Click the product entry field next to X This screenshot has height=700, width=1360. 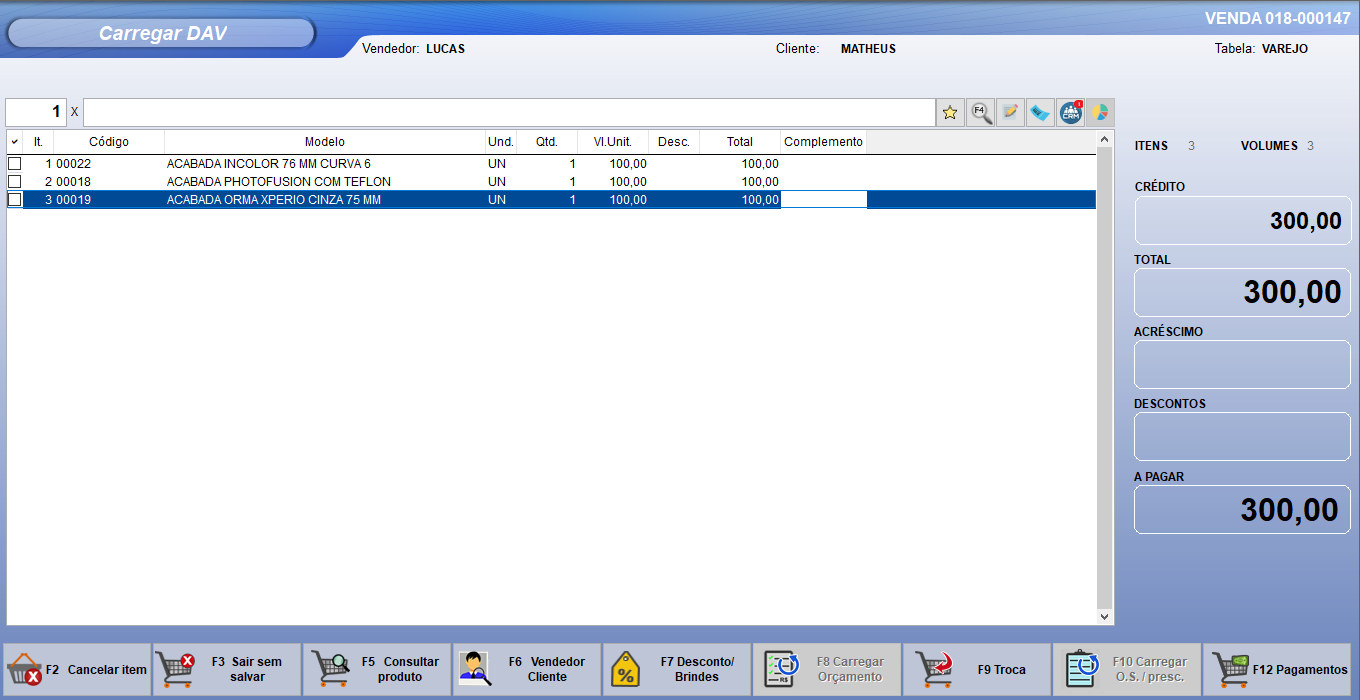click(x=509, y=112)
